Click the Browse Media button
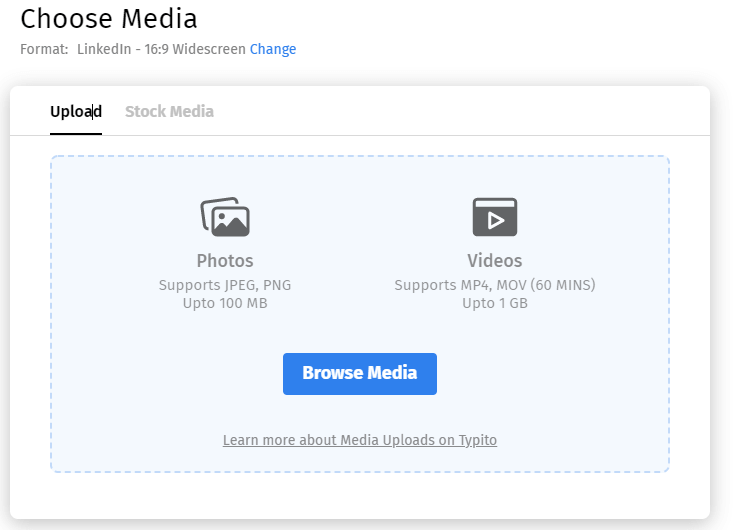The height and width of the screenshot is (530, 739). (360, 374)
